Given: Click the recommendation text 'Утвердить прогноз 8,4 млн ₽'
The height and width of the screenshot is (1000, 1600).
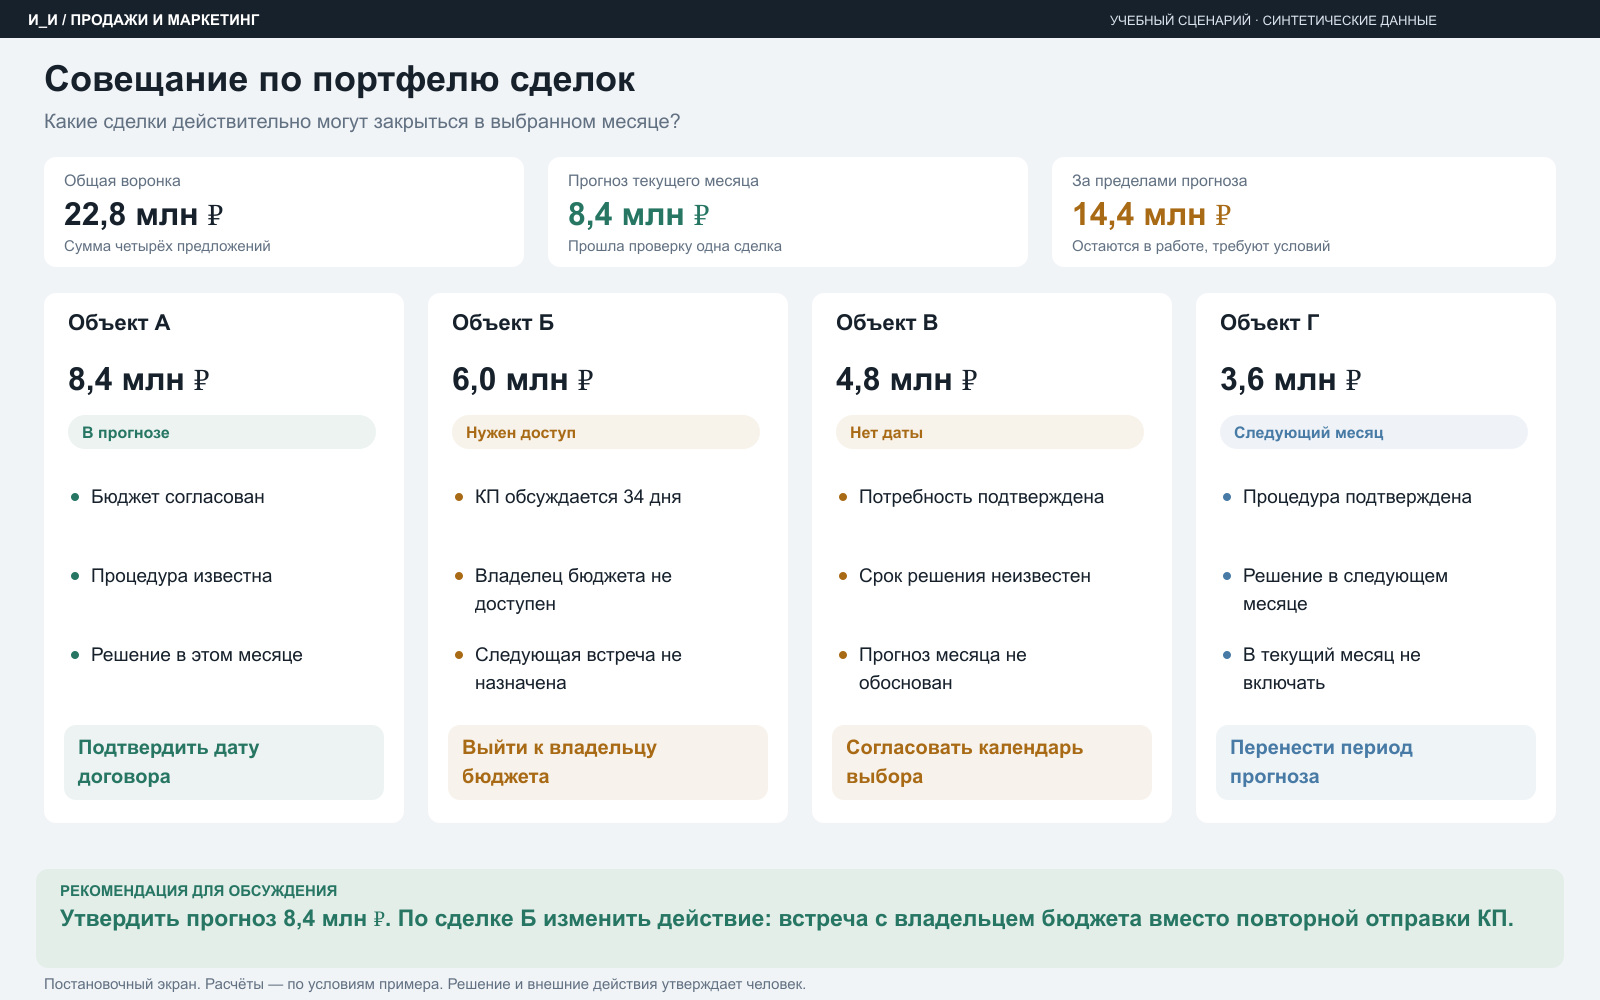Looking at the screenshot, I should pyautogui.click(x=225, y=919).
